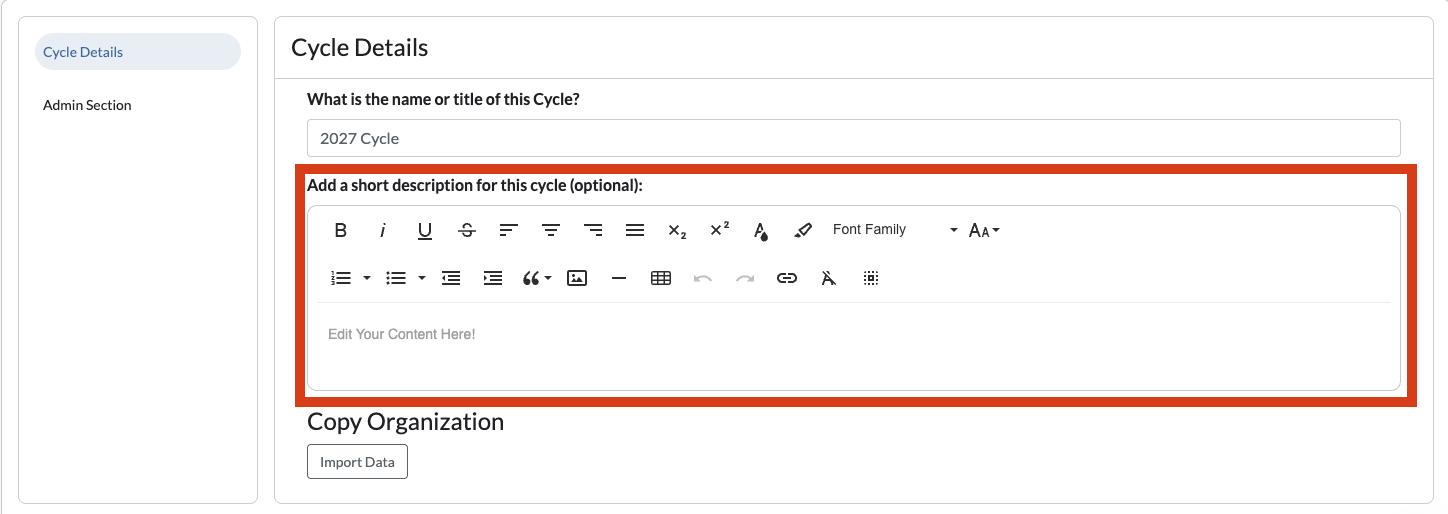Image resolution: width=1448 pixels, height=514 pixels.
Task: Clear text formatting
Action: click(x=829, y=278)
